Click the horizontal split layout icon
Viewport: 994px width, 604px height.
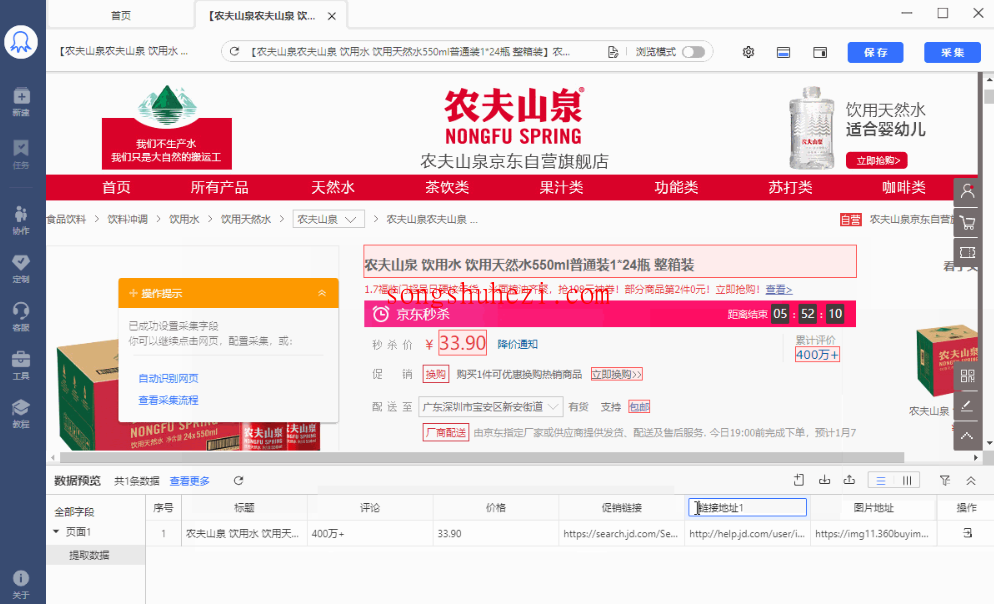[x=784, y=52]
